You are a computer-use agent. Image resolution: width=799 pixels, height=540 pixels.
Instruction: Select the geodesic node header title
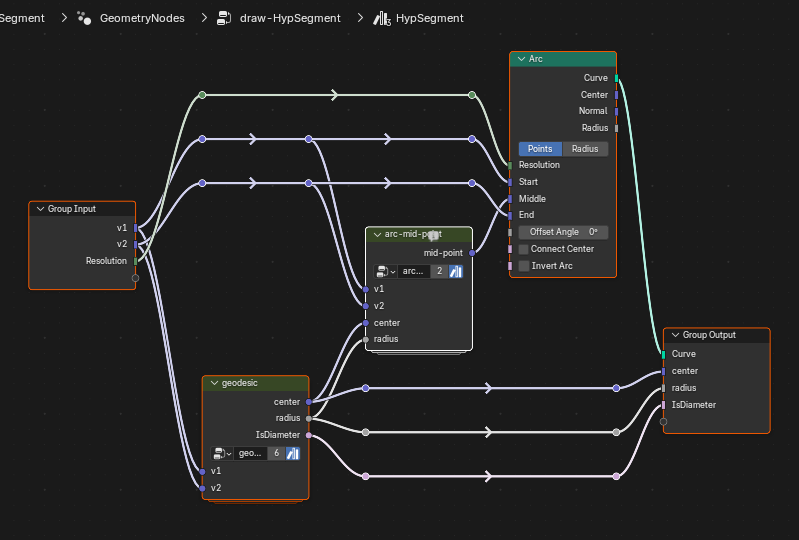[x=239, y=383]
